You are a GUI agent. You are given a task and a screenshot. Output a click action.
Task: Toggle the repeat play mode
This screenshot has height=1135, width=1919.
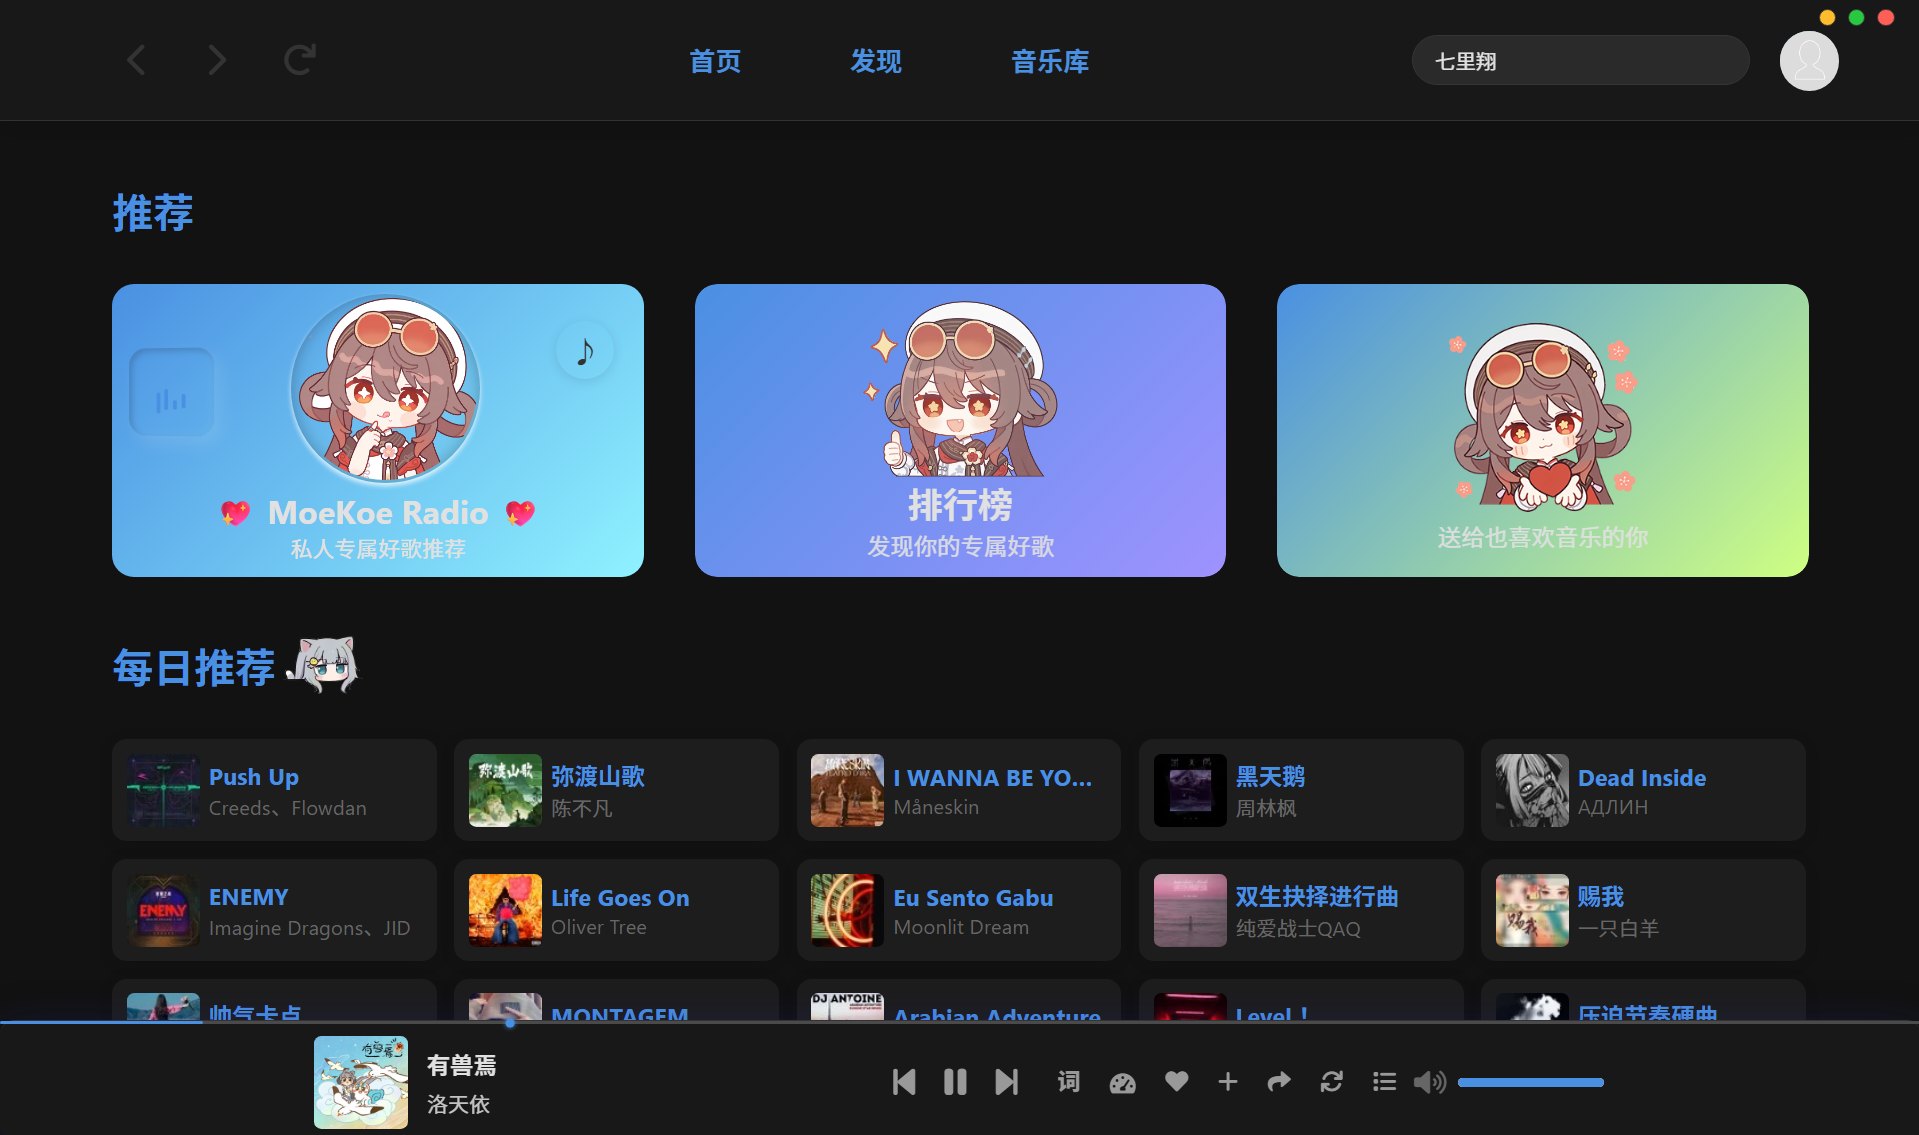[1331, 1082]
